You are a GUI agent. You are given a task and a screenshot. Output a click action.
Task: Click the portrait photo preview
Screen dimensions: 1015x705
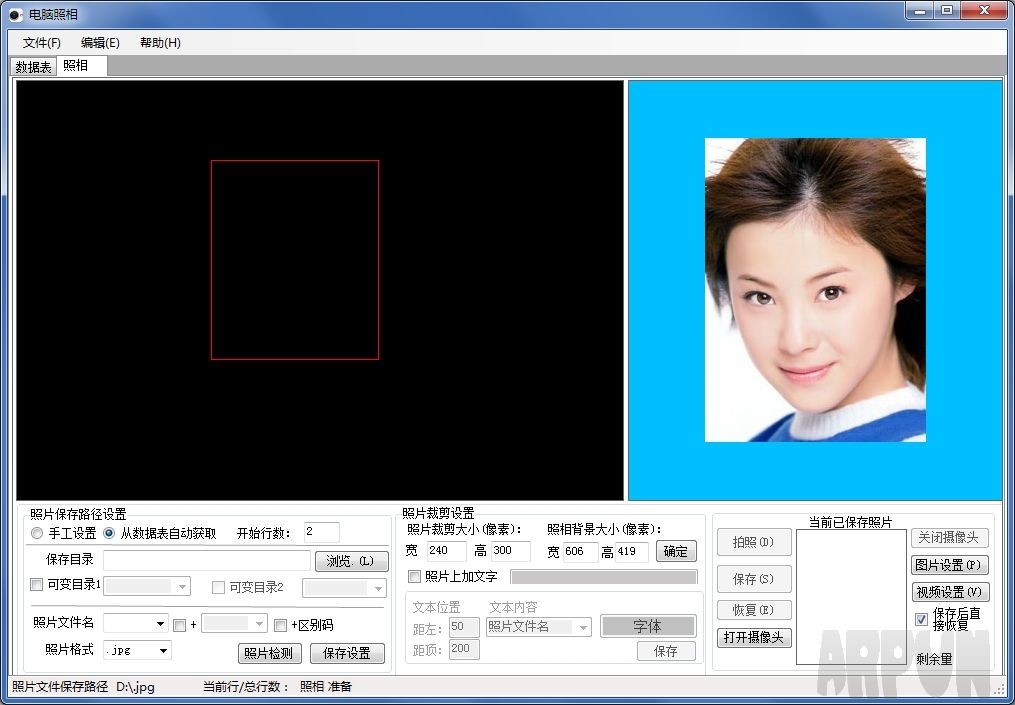pyautogui.click(x=815, y=290)
